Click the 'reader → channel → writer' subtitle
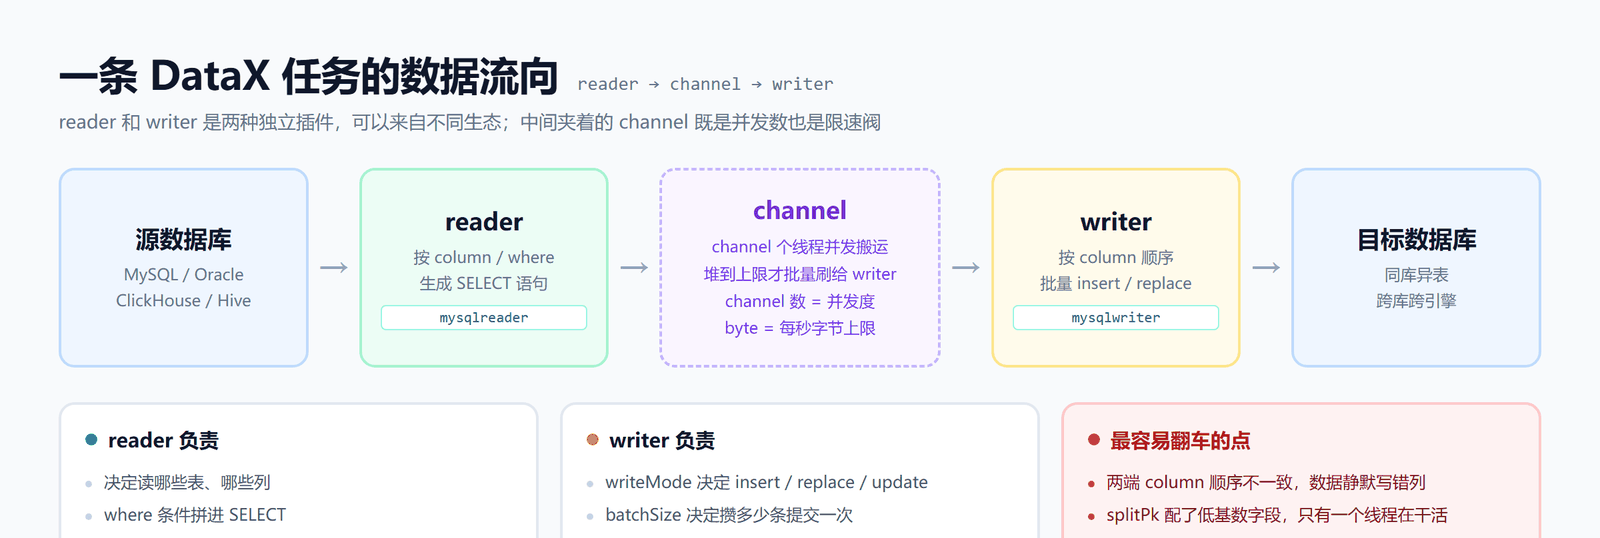Screen dimensions: 1600x538 [x=705, y=84]
